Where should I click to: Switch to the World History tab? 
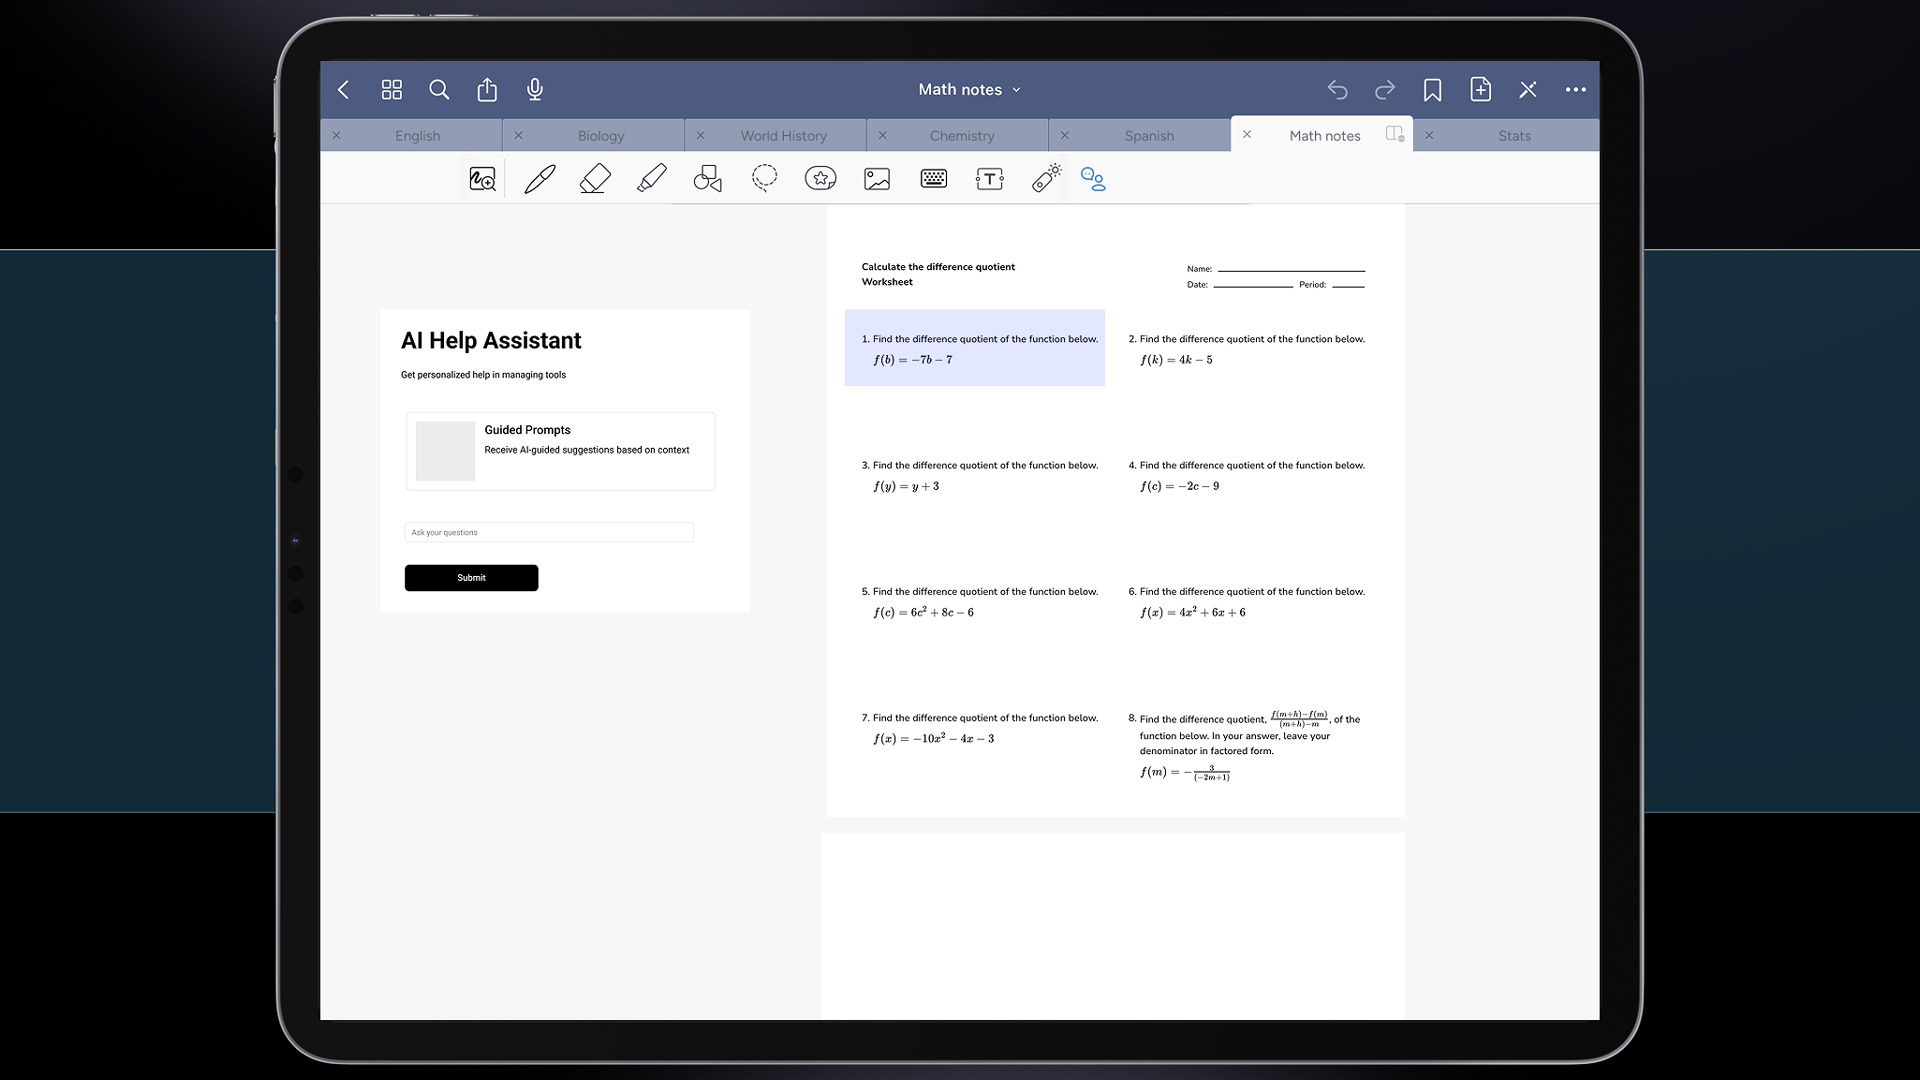pyautogui.click(x=783, y=136)
